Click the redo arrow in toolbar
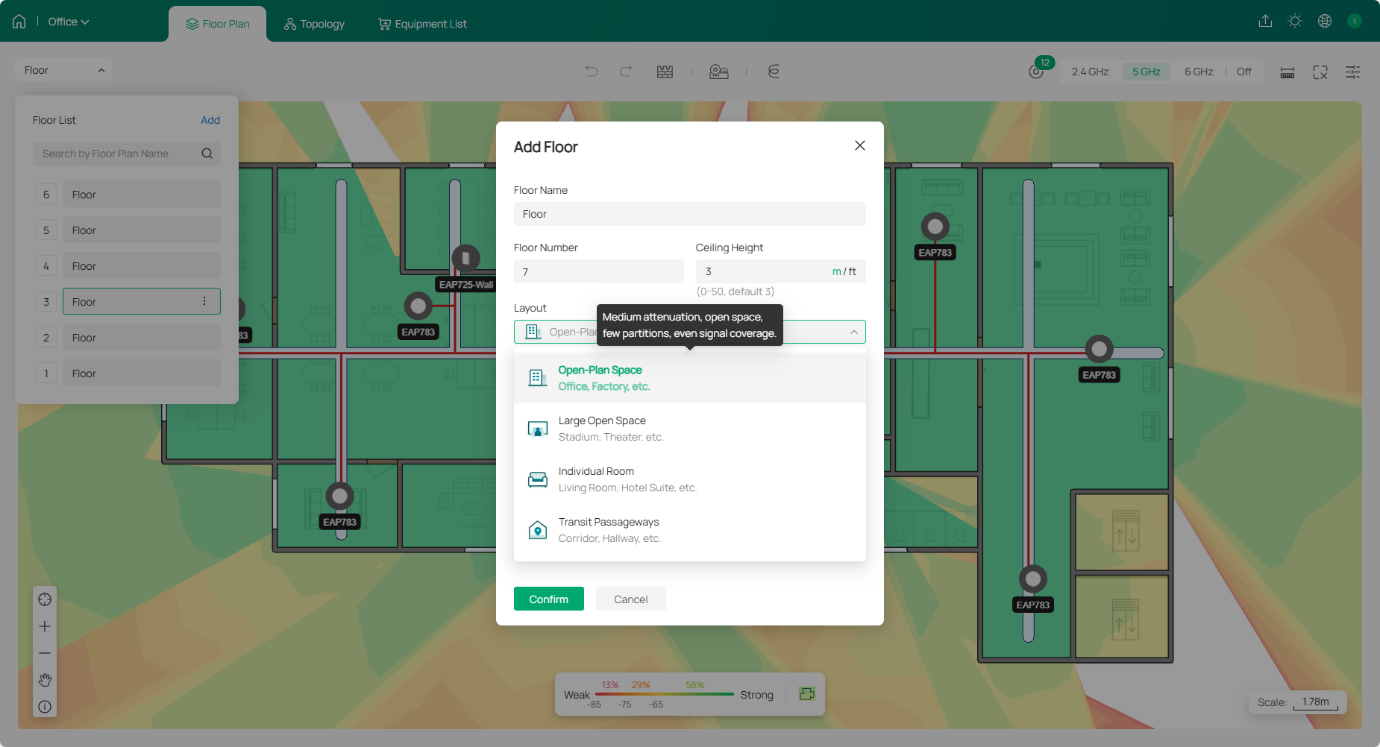Screen dimensions: 1380x747 click(626, 71)
